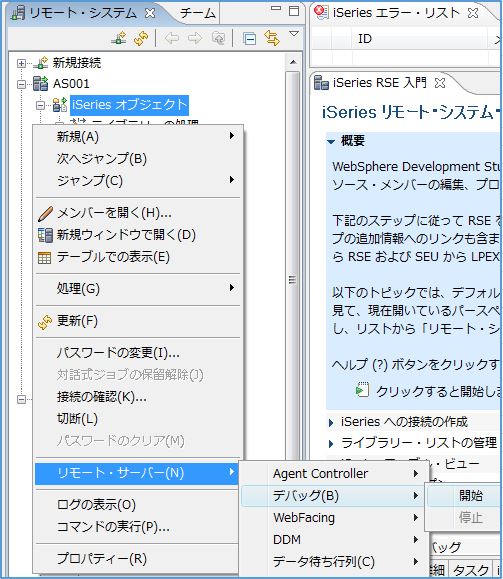Expand ライブラリー・リストの管理 section
The image size is (503, 579).
pyautogui.click(x=331, y=443)
